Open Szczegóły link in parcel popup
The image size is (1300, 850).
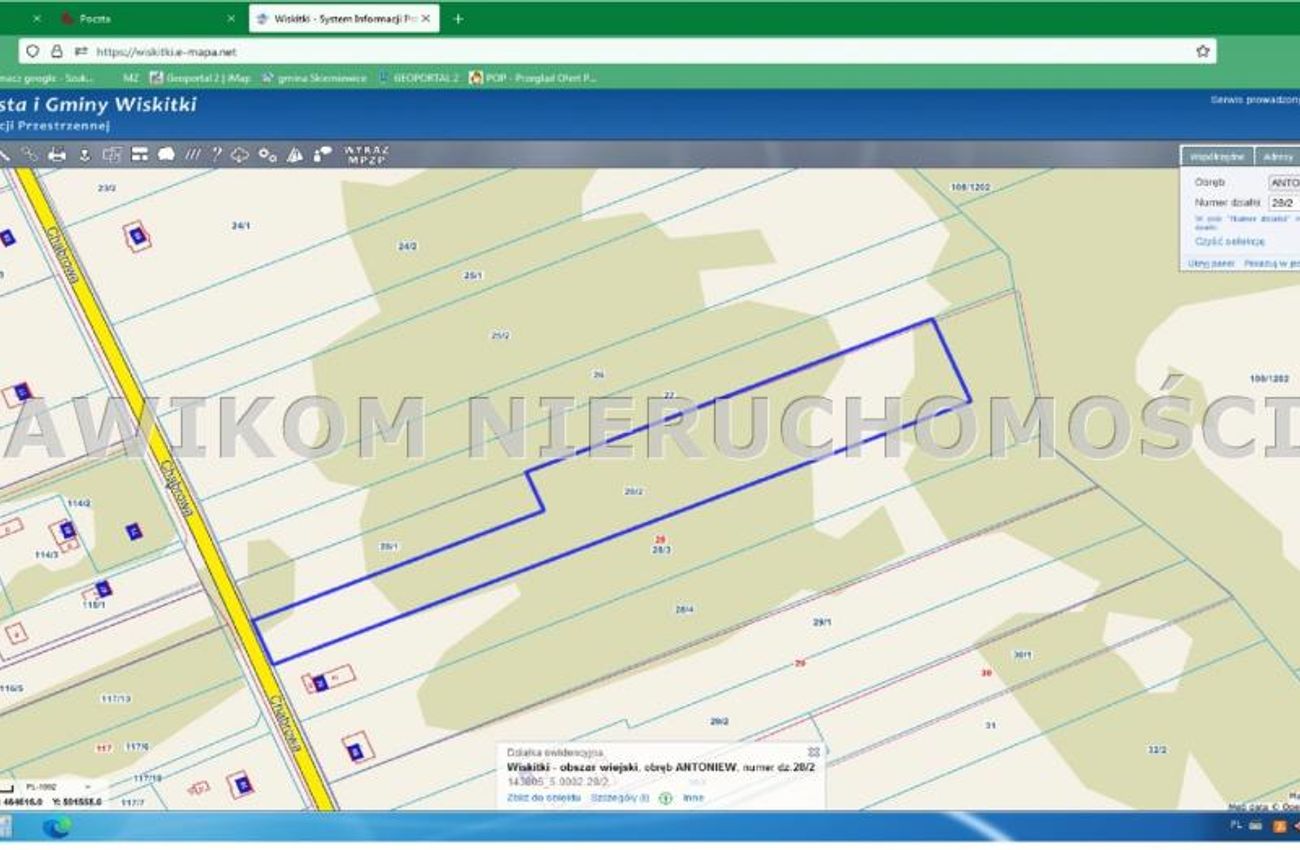click(x=620, y=798)
